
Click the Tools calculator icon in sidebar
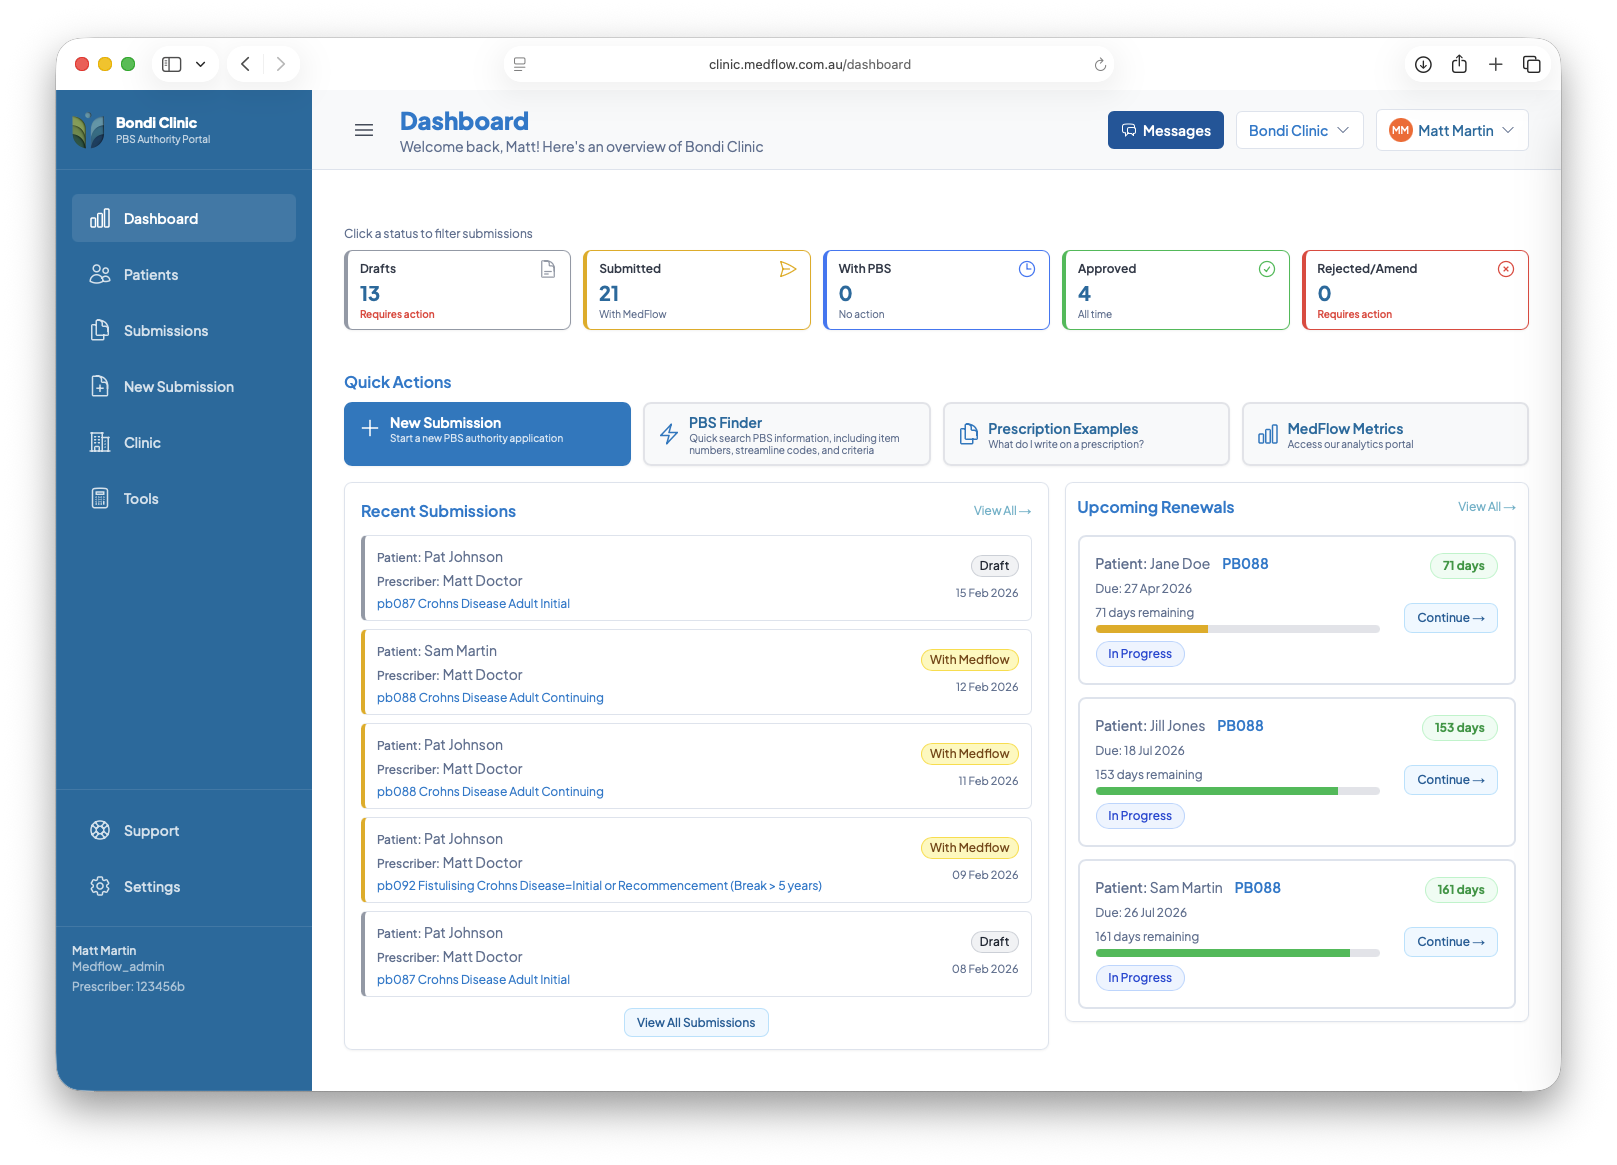click(100, 499)
